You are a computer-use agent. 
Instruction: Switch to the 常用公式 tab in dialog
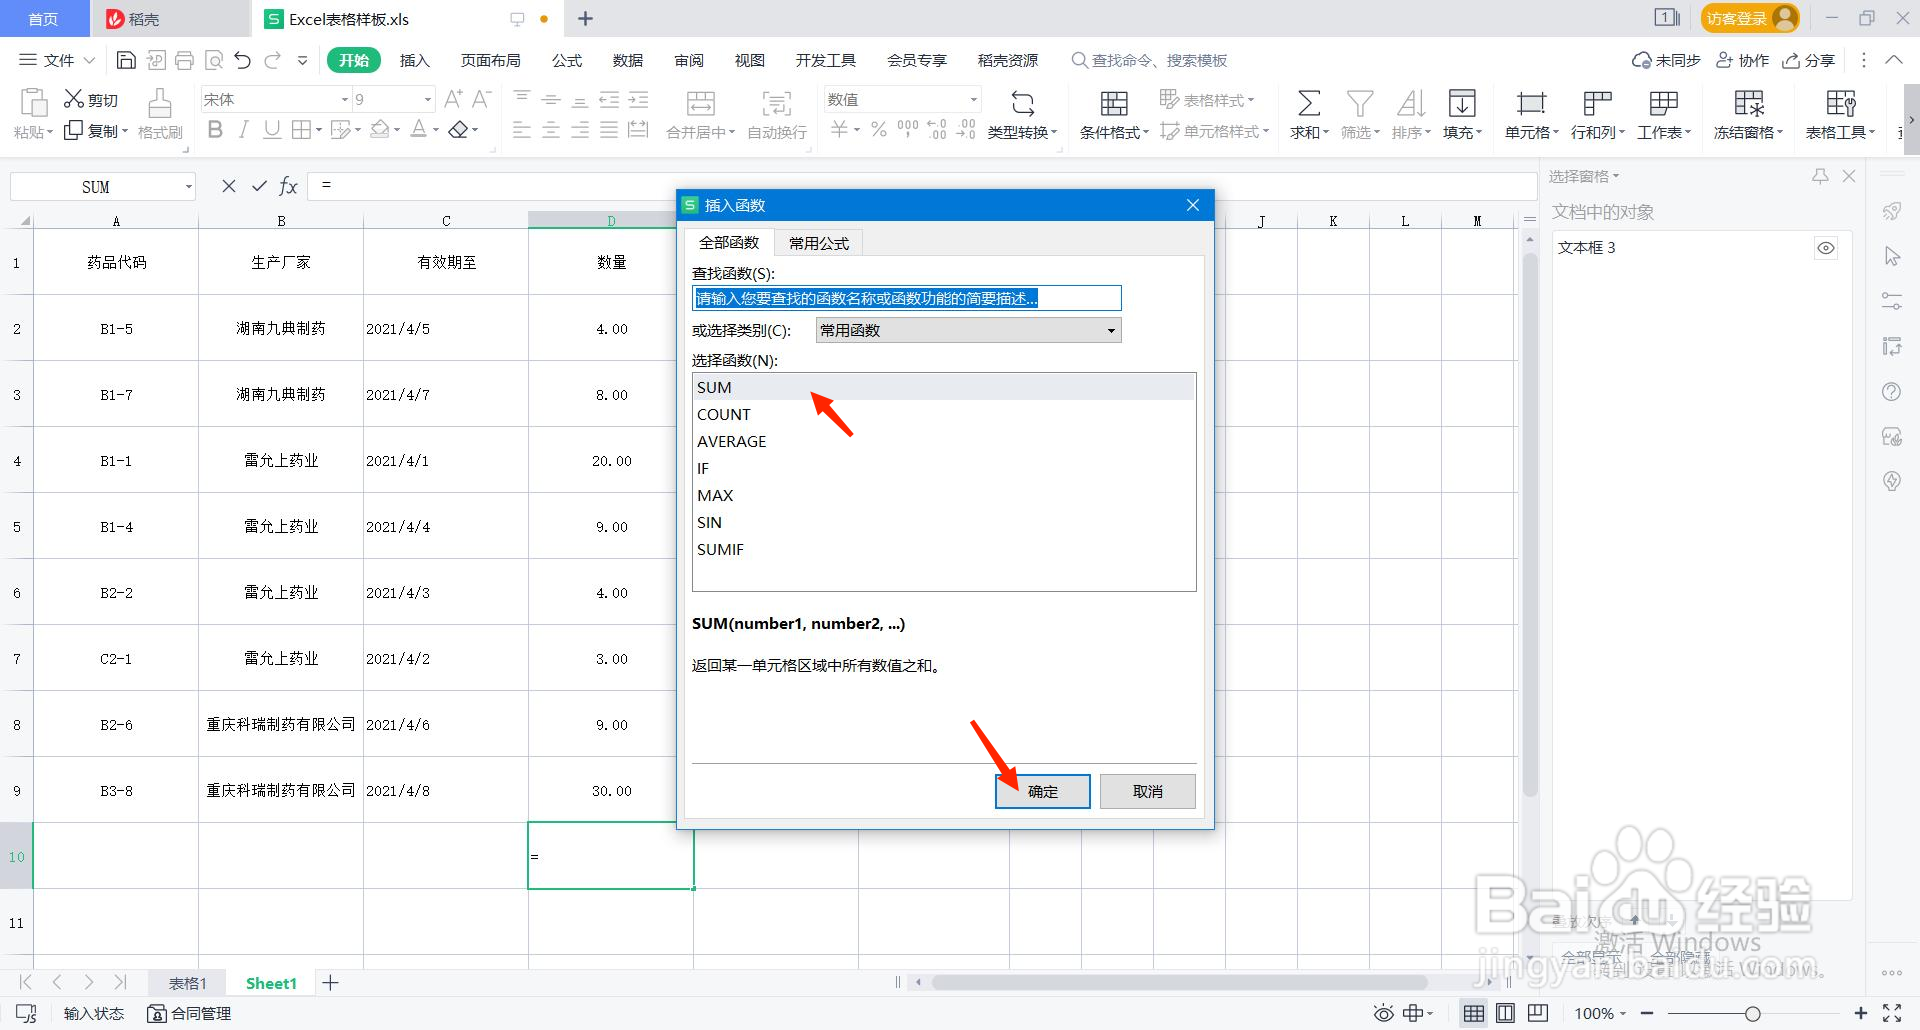point(818,243)
